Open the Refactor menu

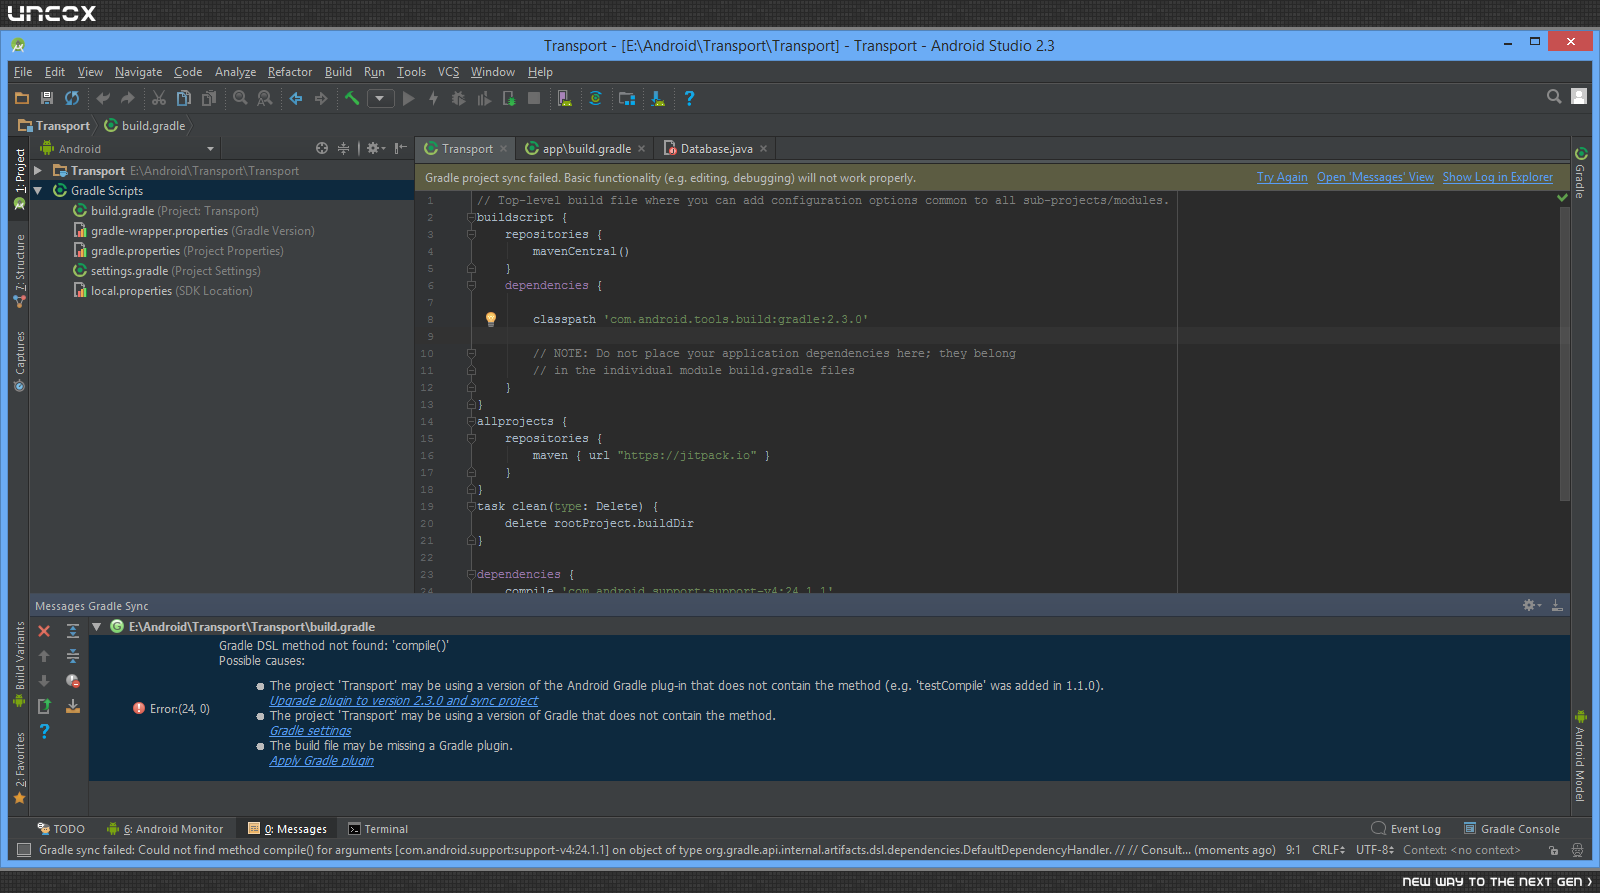pos(290,72)
